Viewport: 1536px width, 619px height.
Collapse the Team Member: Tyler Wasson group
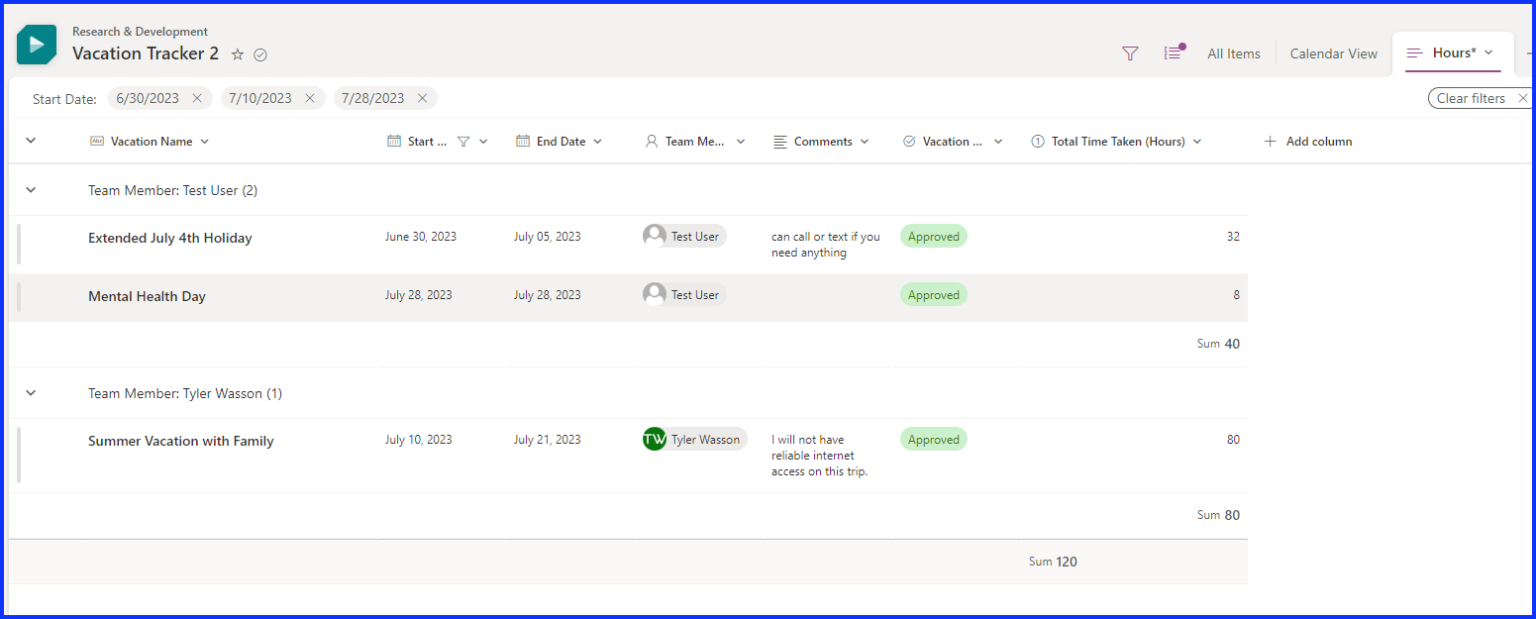[29, 393]
